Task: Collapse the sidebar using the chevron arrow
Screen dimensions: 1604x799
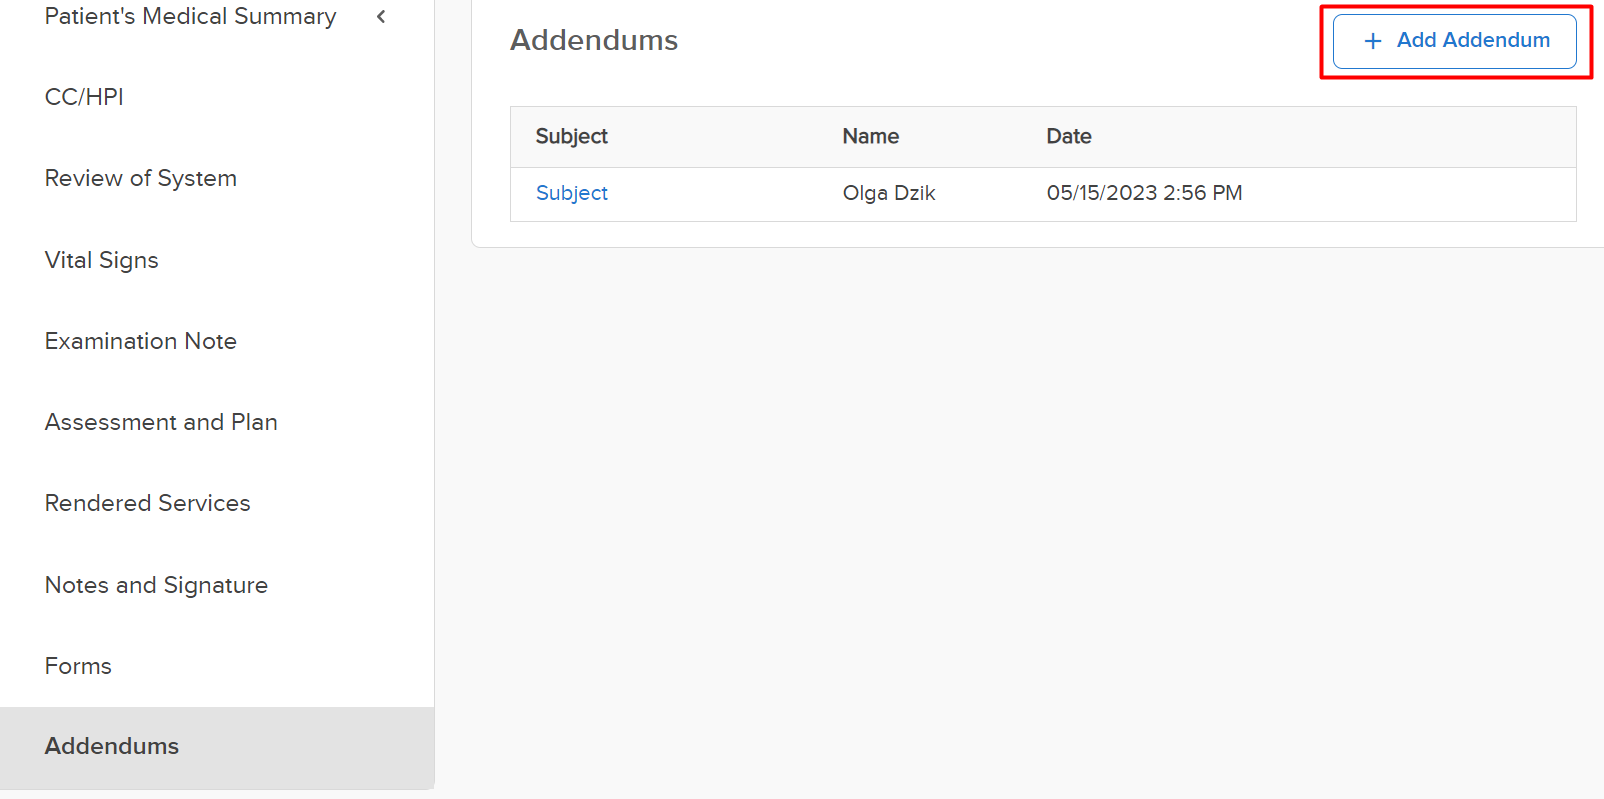Action: (381, 16)
